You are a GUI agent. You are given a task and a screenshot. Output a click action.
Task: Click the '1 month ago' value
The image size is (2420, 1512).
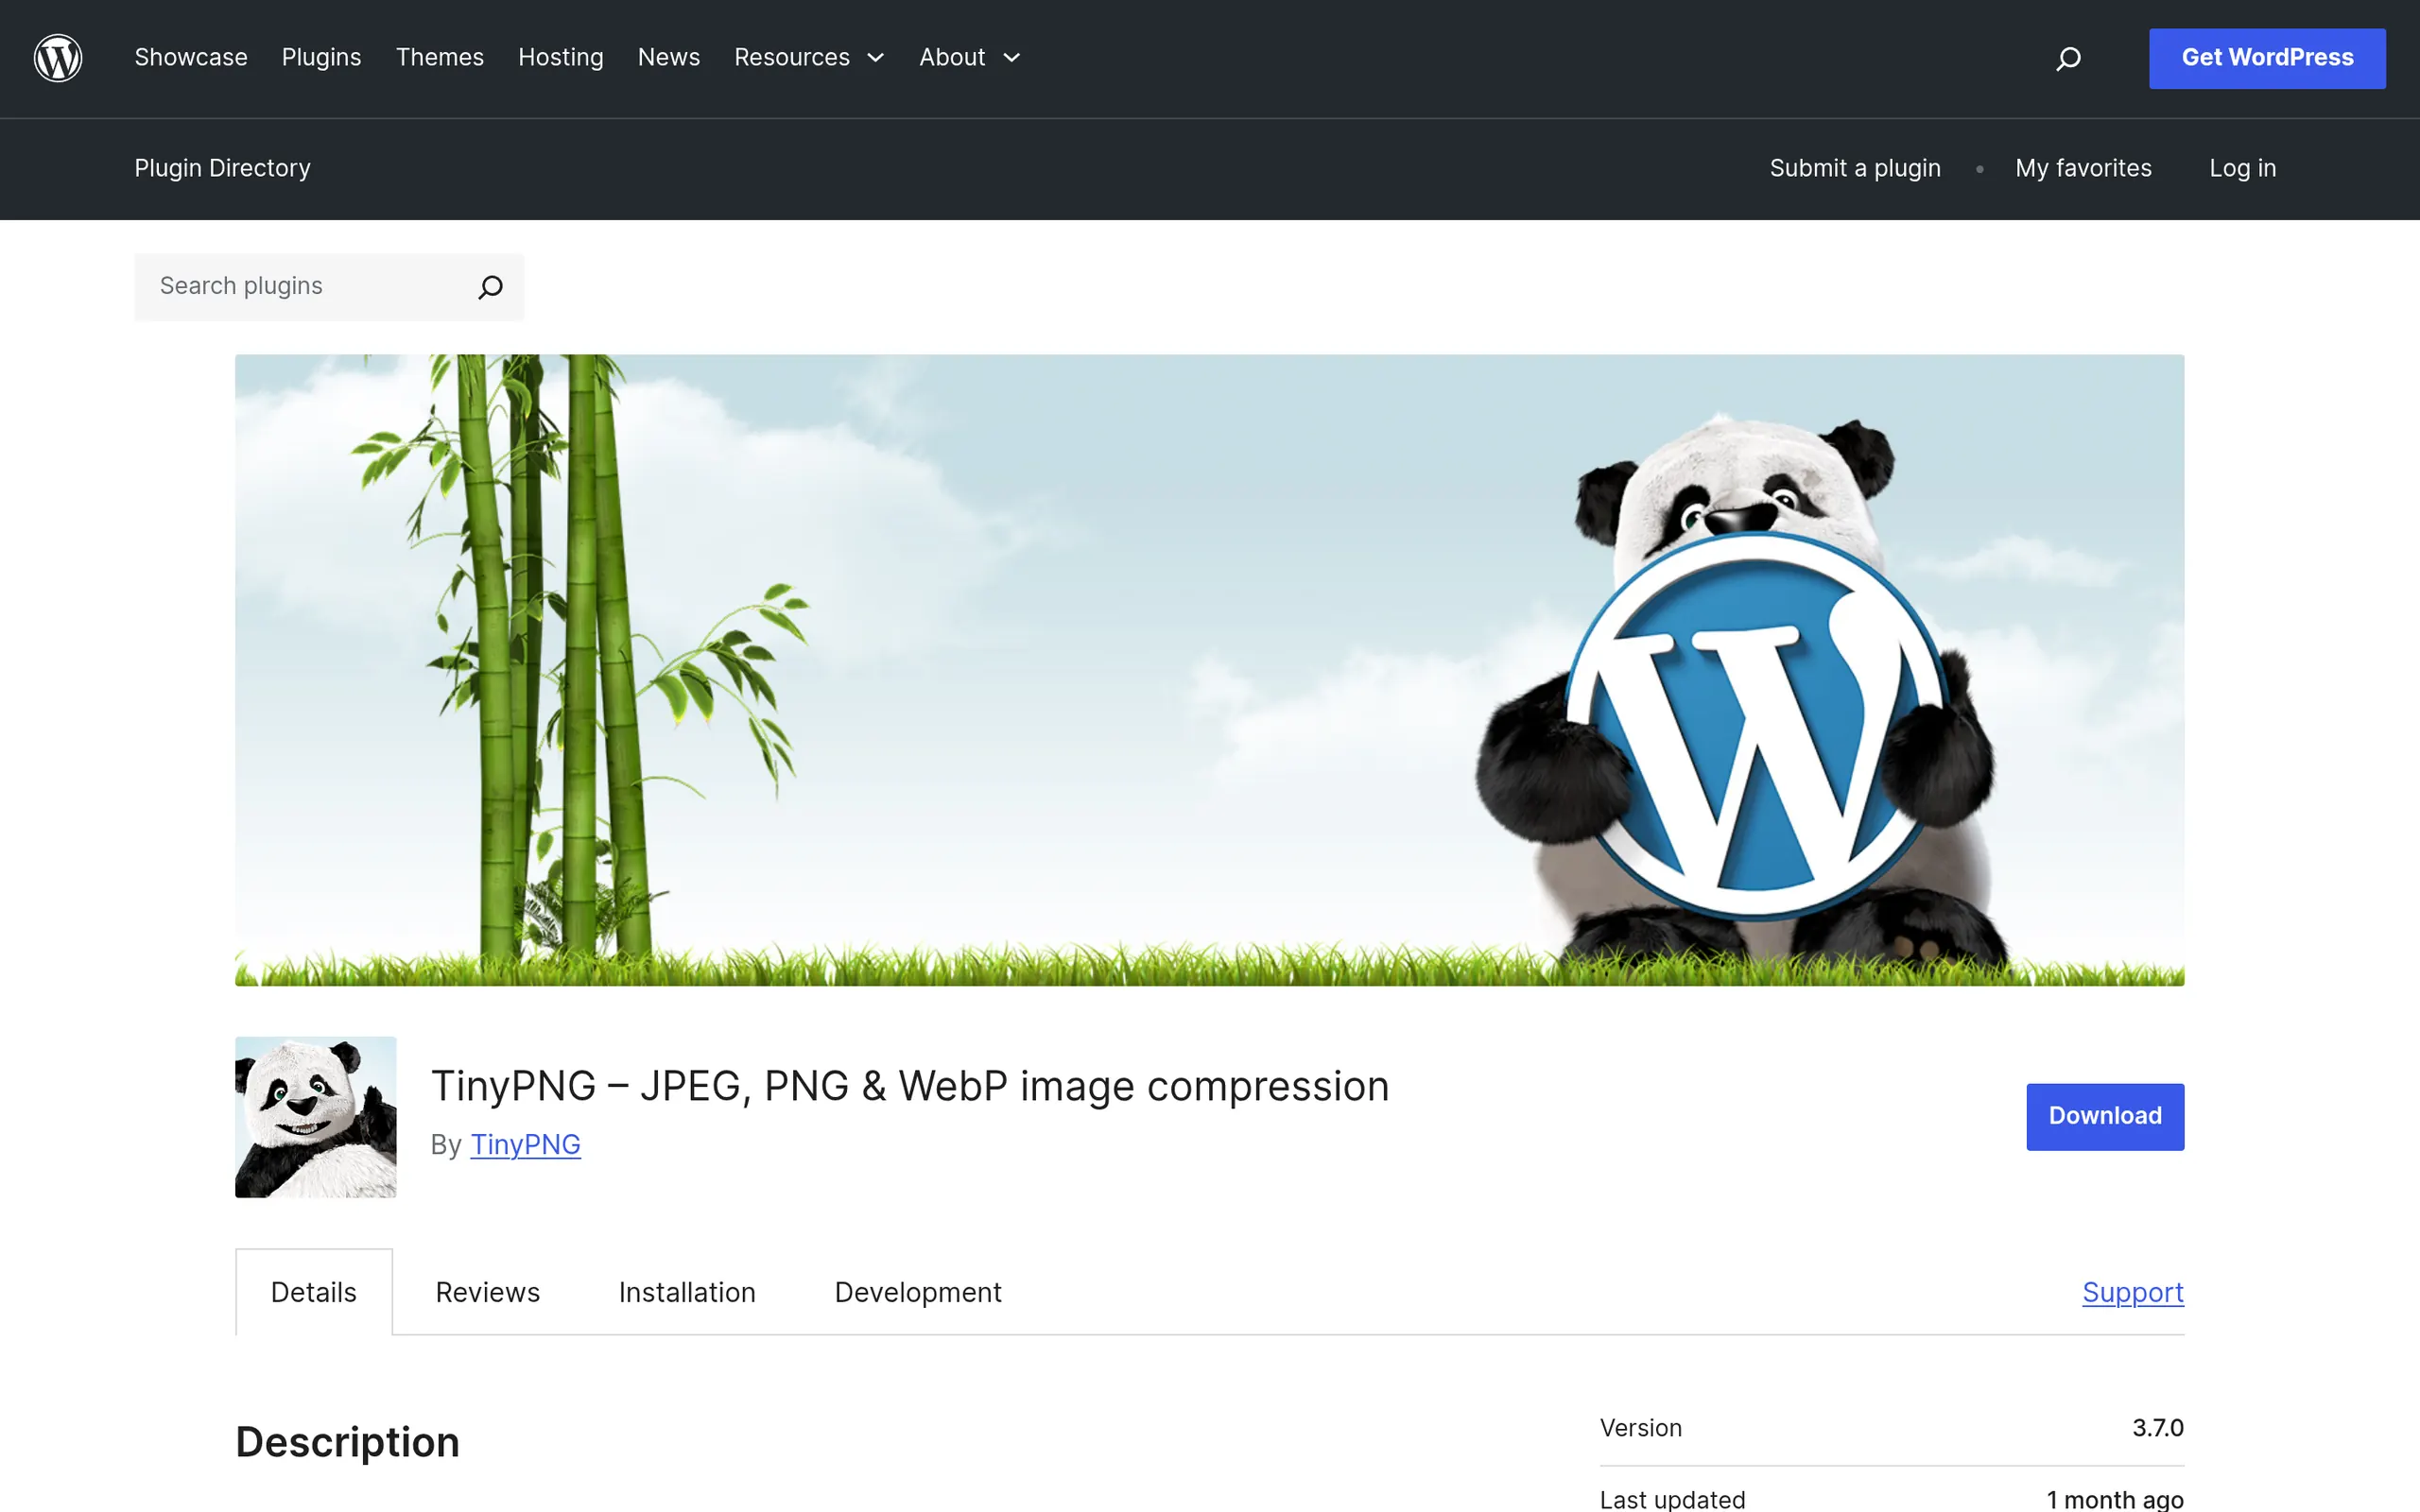[2114, 1499]
